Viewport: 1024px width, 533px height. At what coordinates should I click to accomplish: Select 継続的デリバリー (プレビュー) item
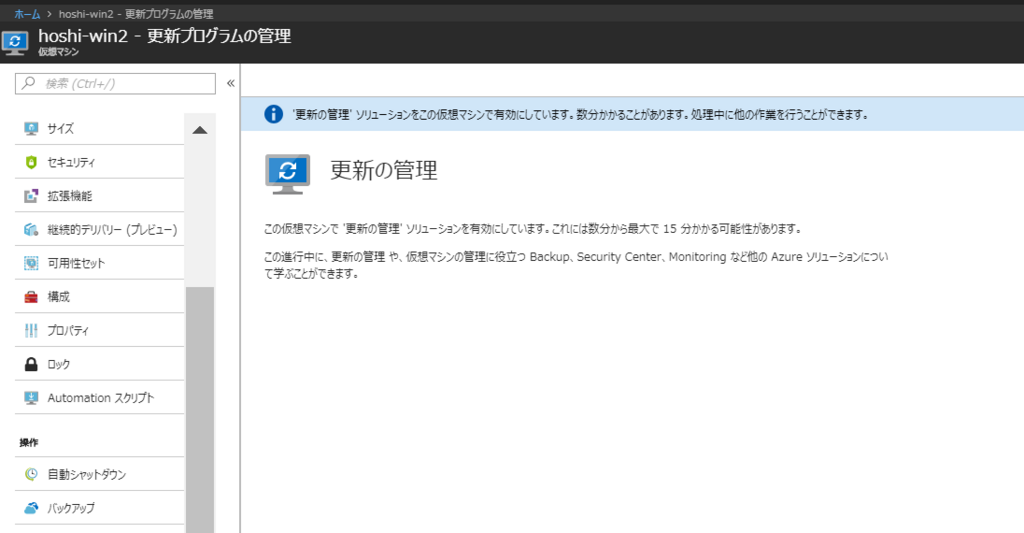99,230
